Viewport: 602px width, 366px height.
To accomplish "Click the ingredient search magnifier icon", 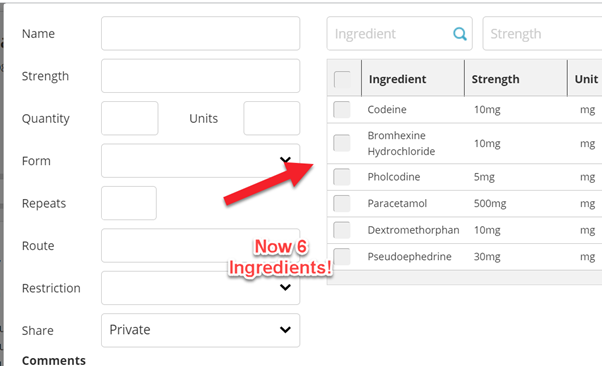I will tap(460, 34).
